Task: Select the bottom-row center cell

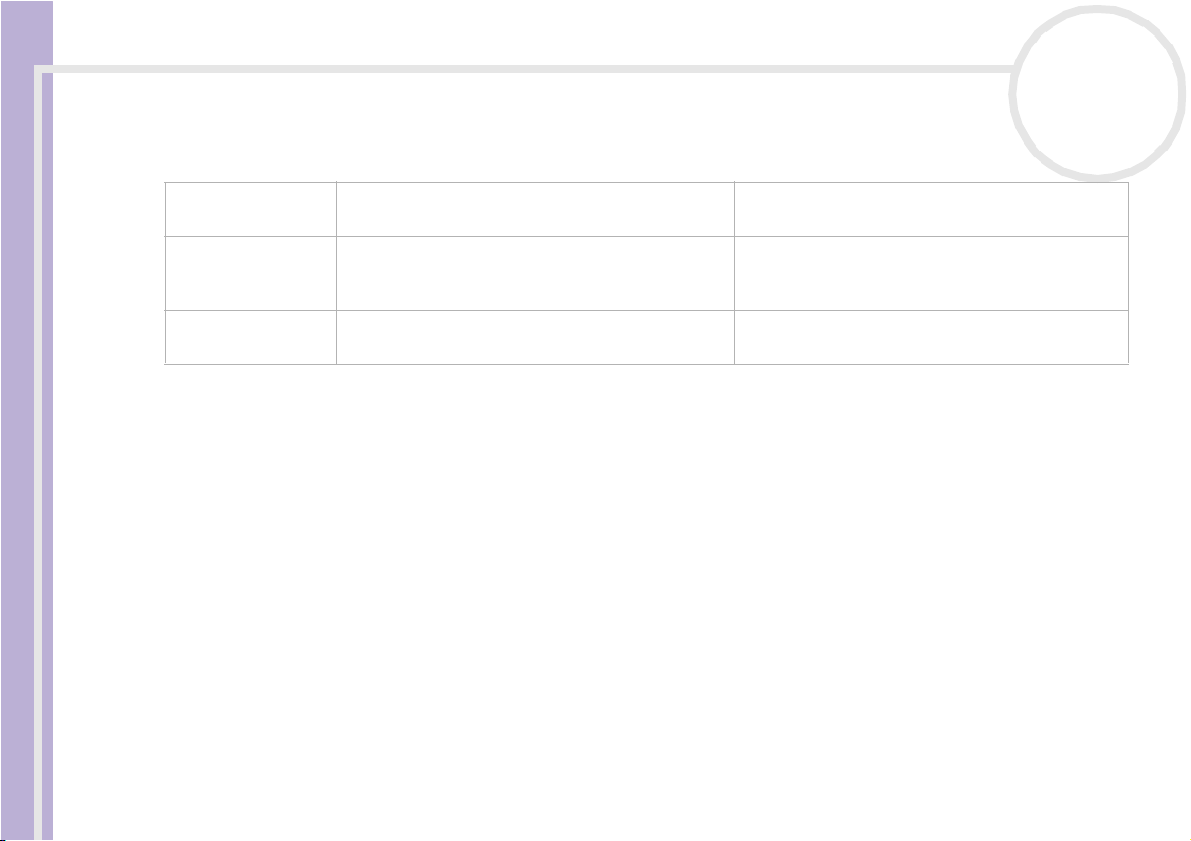Action: [535, 337]
